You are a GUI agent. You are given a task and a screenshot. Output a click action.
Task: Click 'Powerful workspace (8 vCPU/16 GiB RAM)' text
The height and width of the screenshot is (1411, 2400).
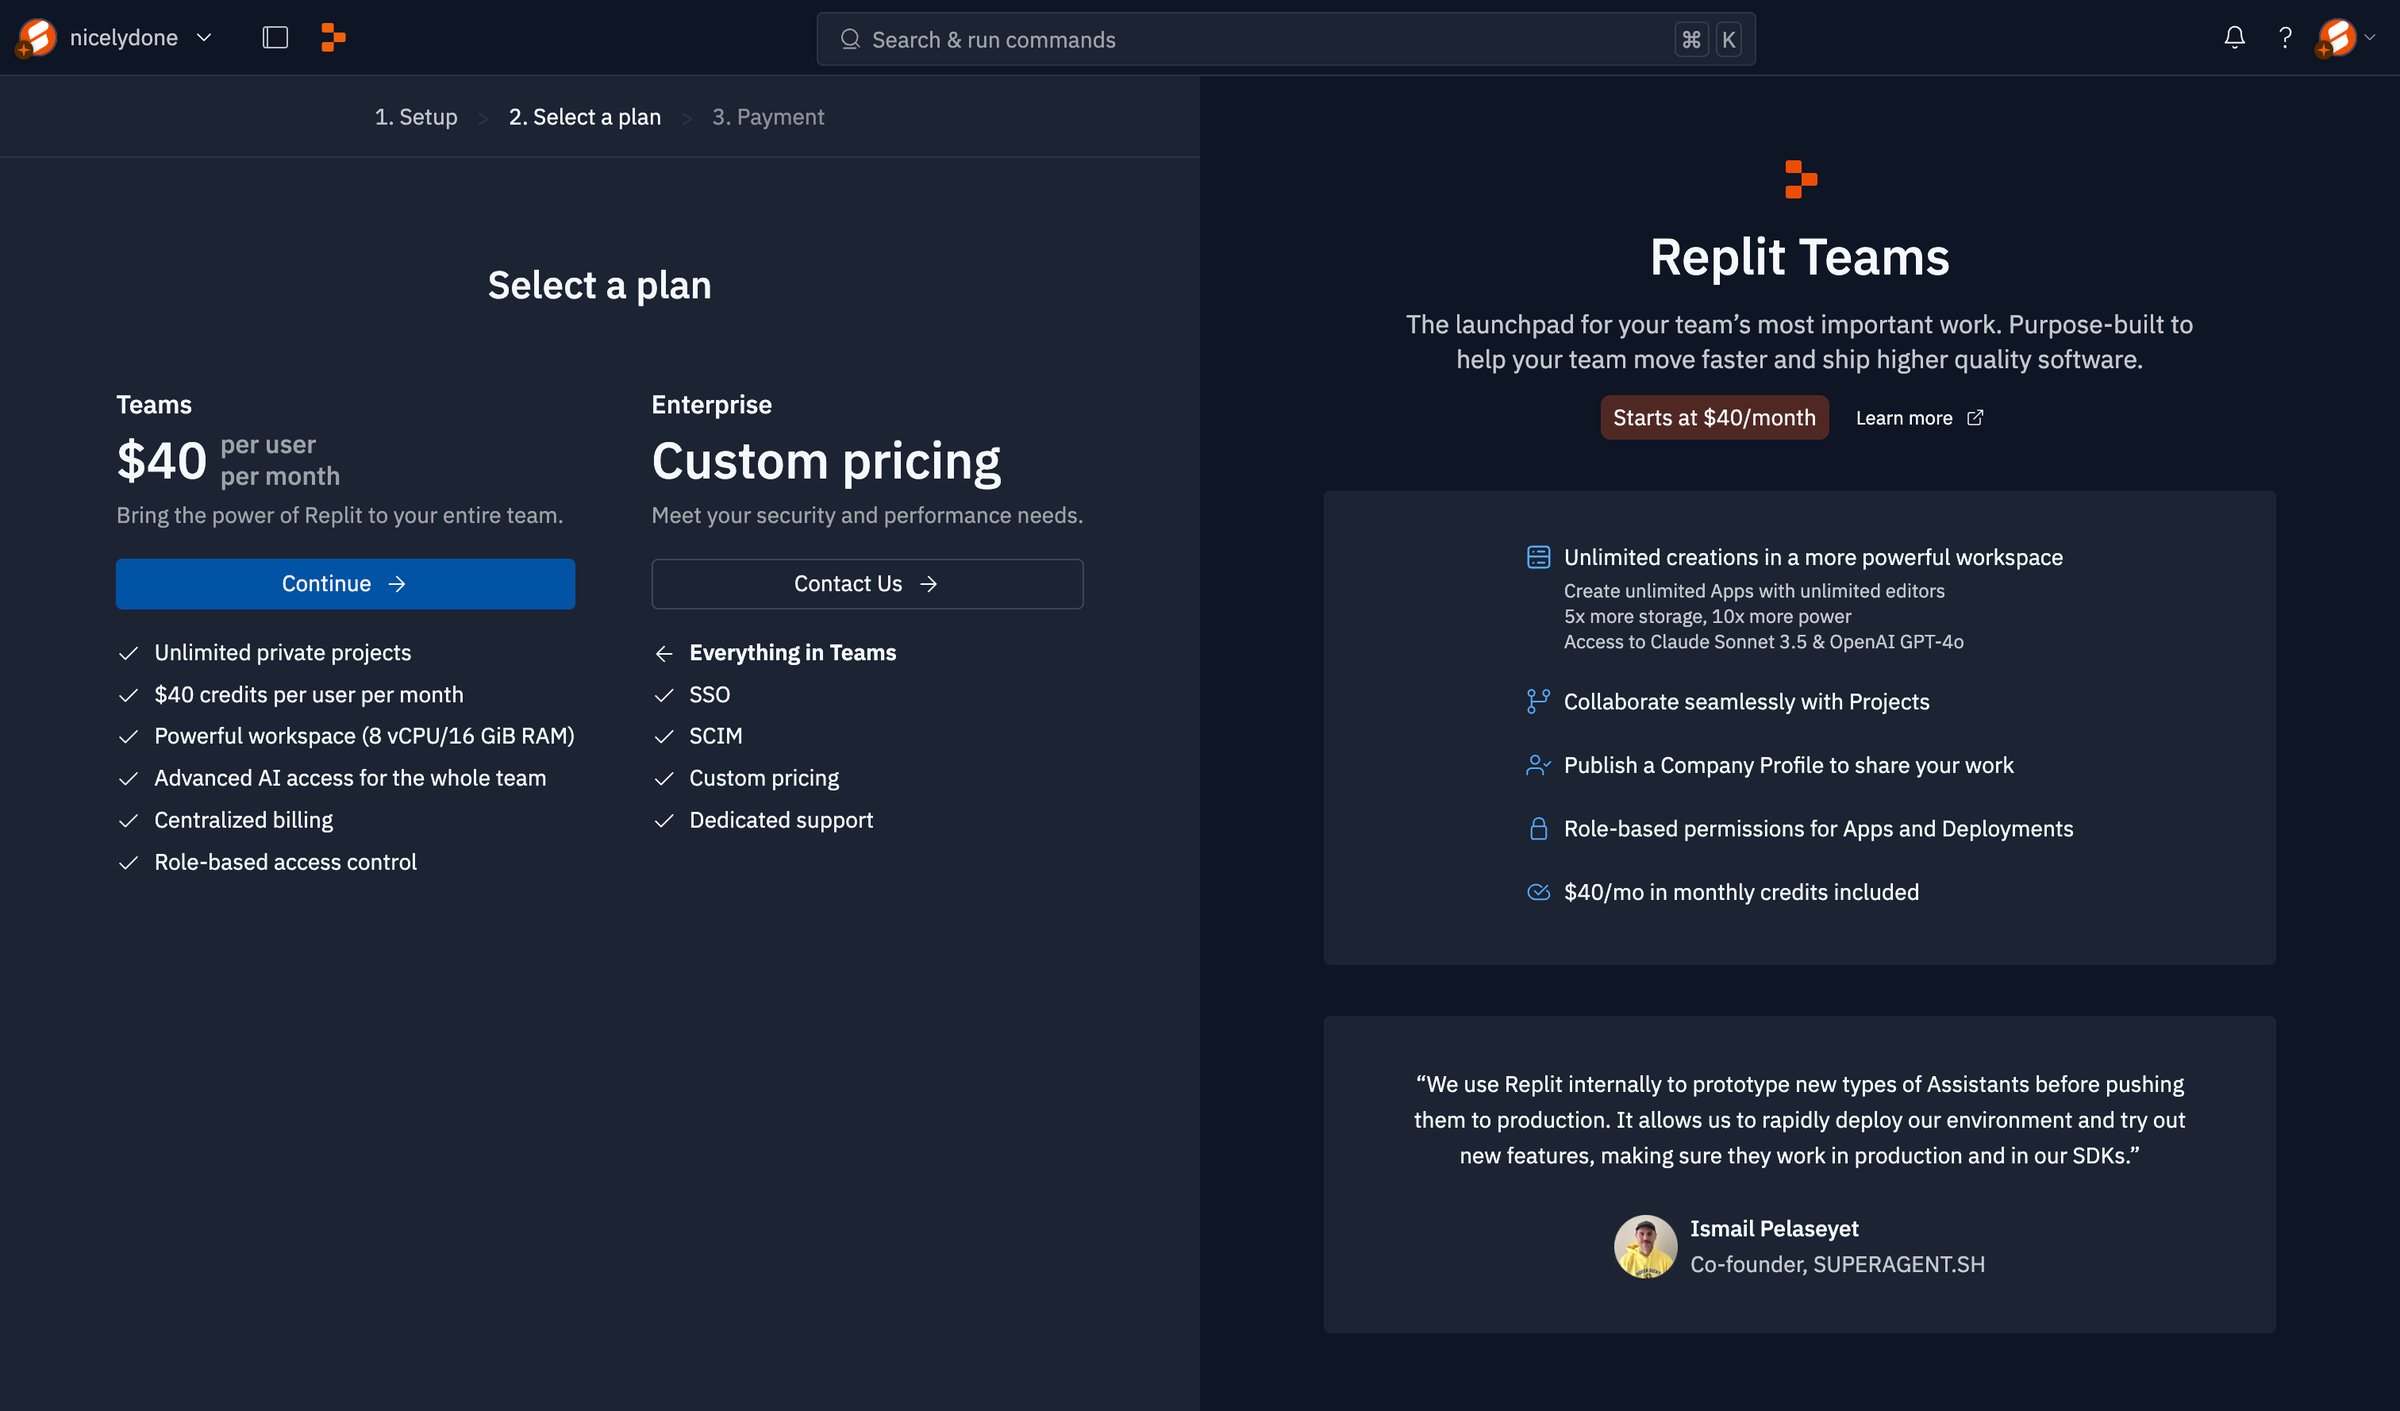364,736
